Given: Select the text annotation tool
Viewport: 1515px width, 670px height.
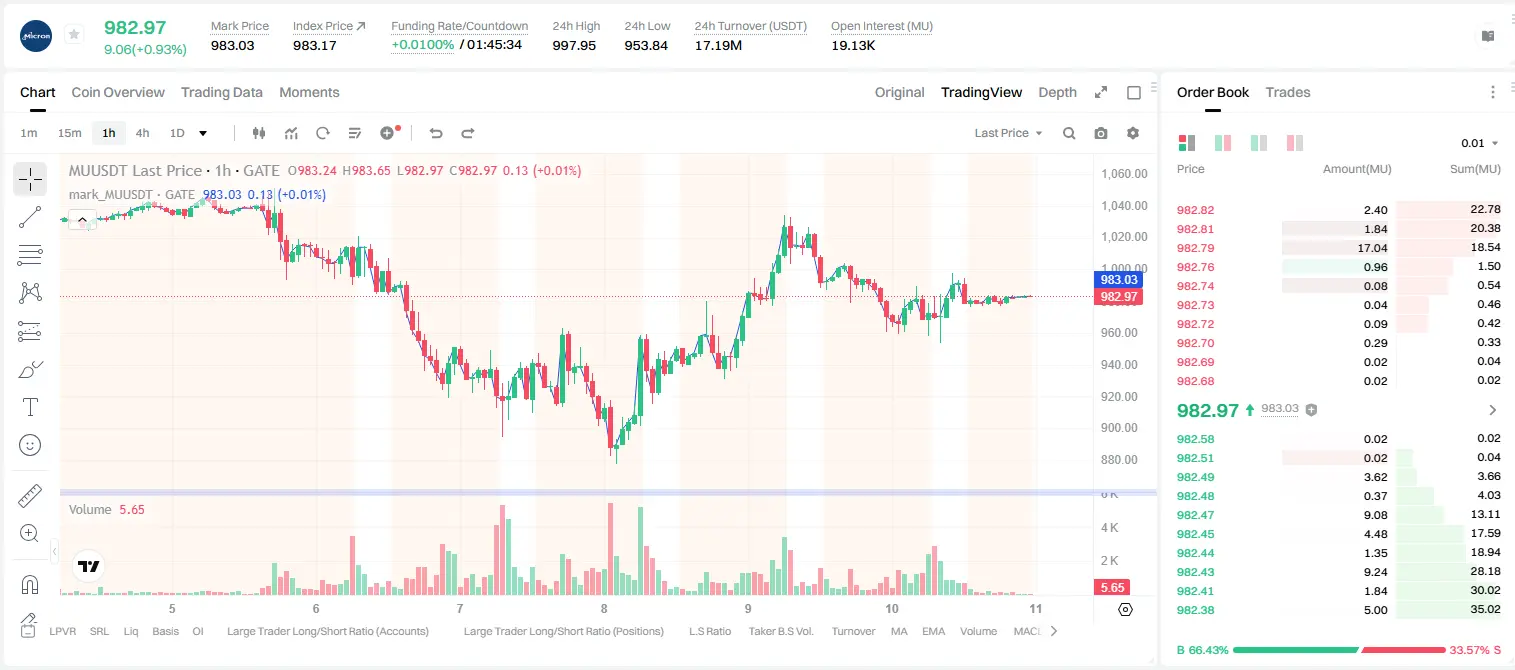Looking at the screenshot, I should (30, 407).
